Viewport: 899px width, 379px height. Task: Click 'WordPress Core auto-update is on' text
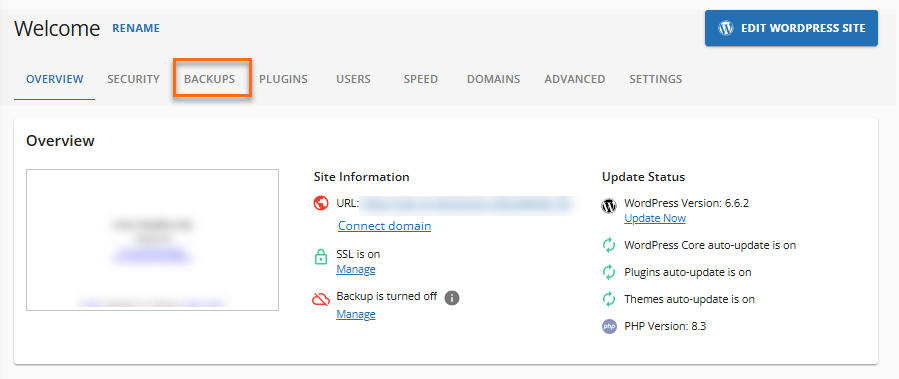pos(710,245)
